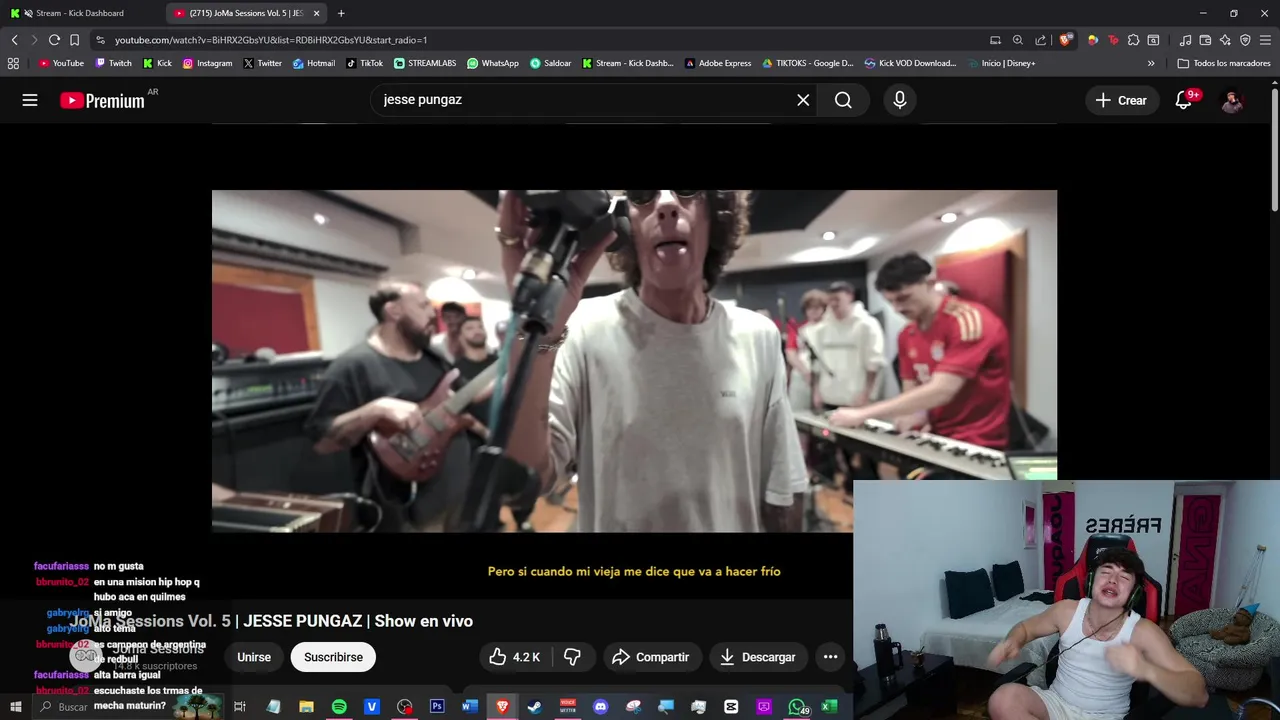Open Leo AI sparkle icon
This screenshot has height=720, width=1280.
click(1225, 40)
